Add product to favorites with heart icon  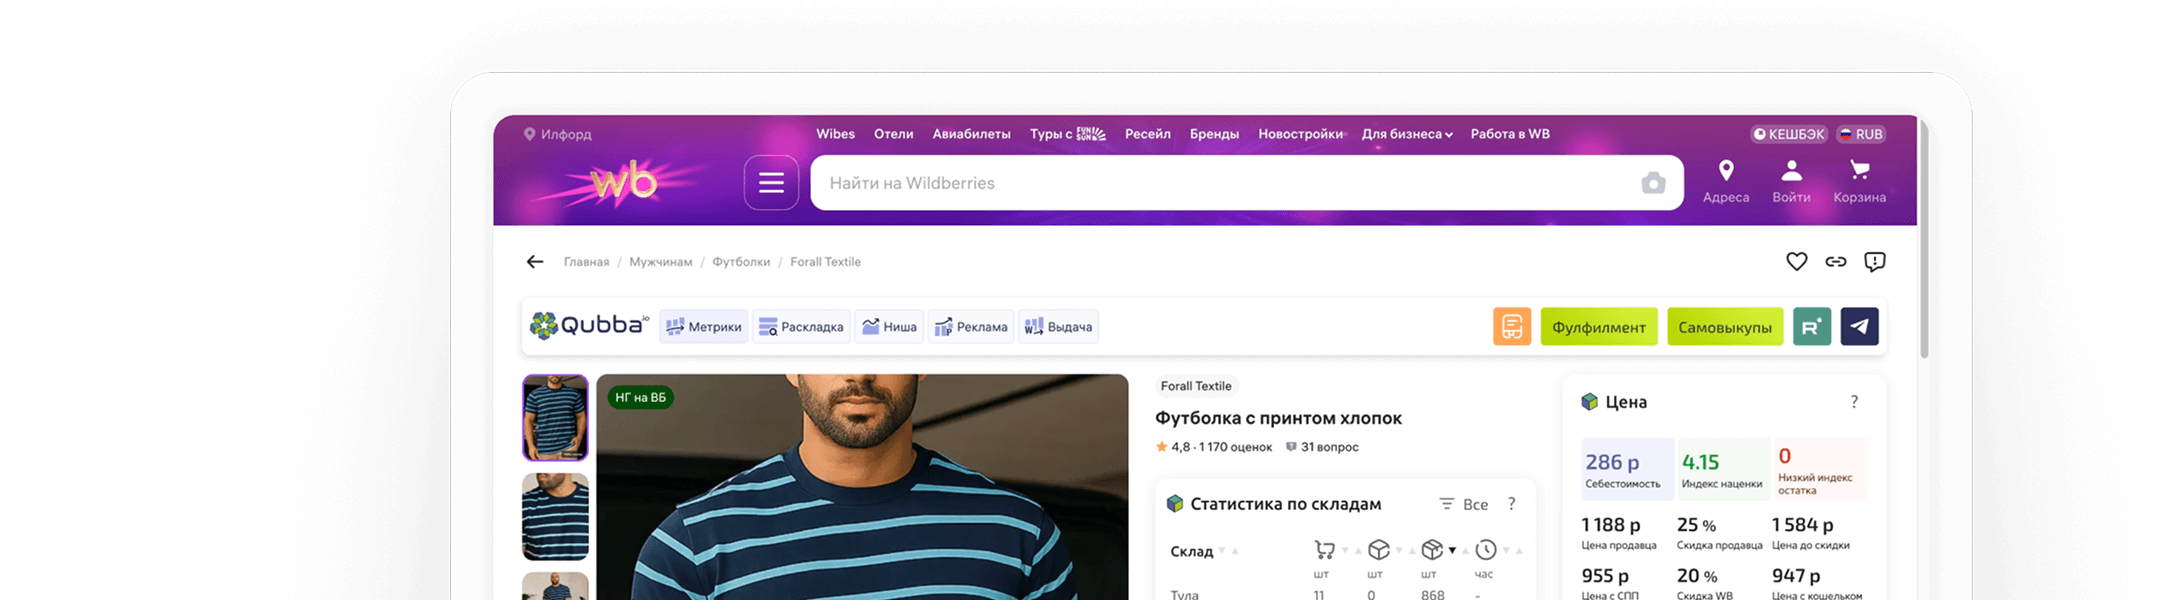coord(1796,262)
